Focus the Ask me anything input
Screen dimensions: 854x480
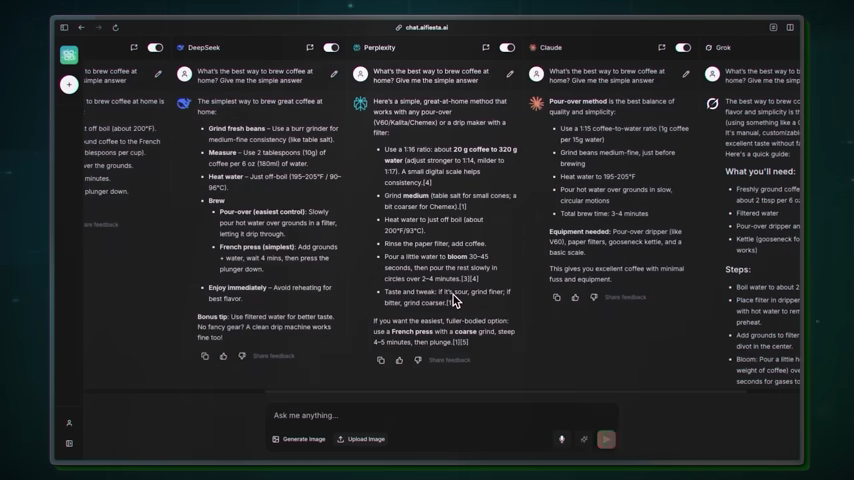442,415
